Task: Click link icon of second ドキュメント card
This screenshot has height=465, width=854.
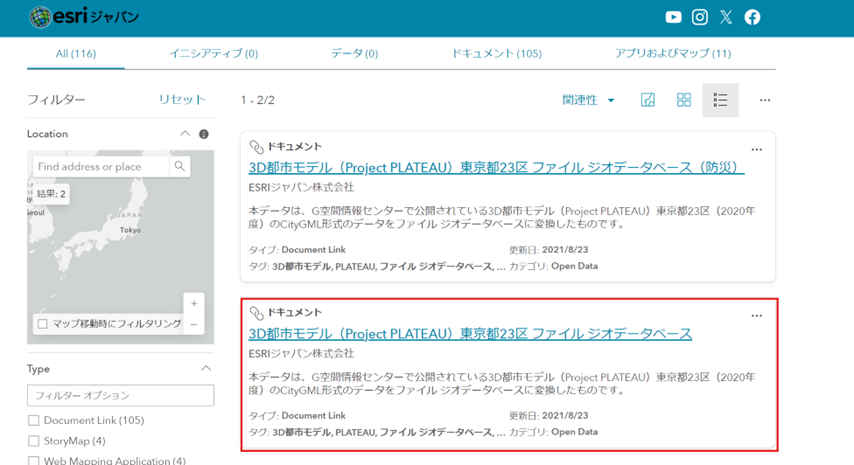Action: (256, 313)
